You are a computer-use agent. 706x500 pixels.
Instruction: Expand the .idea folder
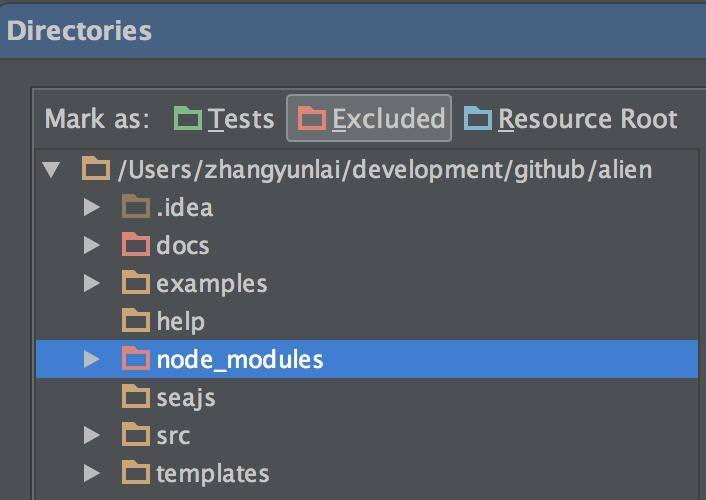pos(92,208)
